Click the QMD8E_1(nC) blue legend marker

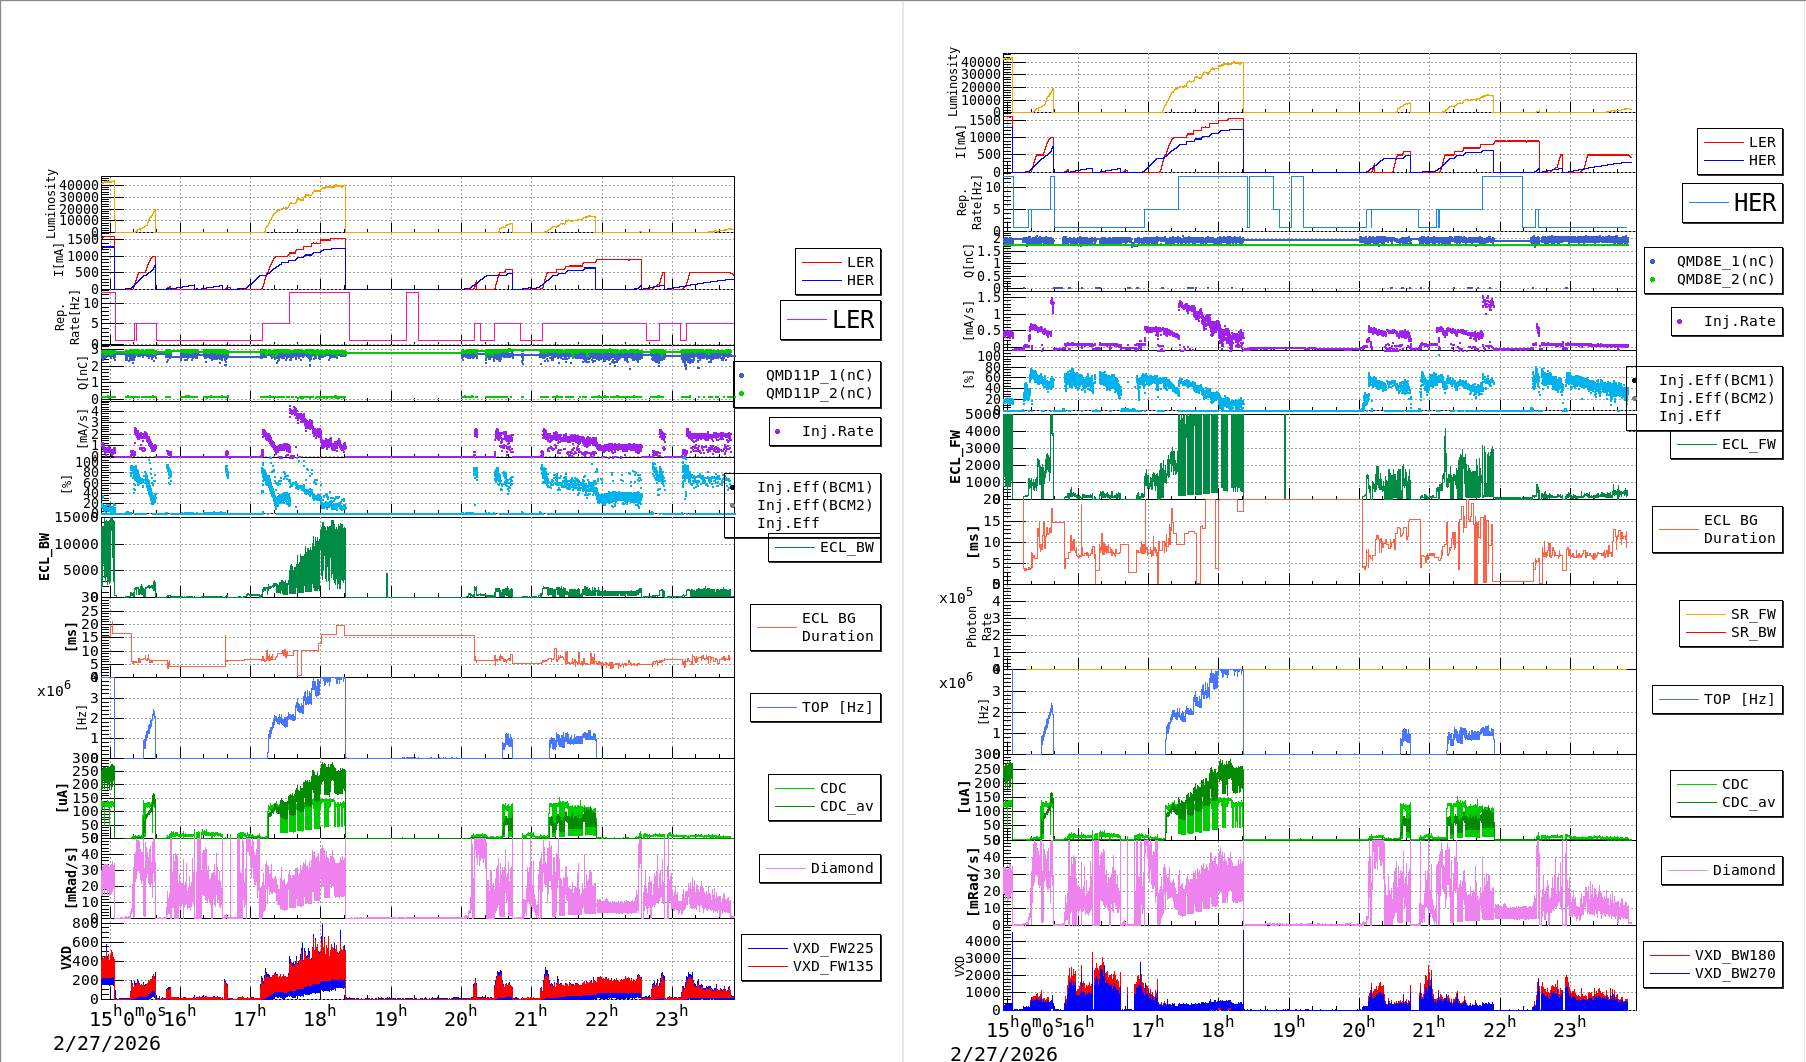point(1652,262)
